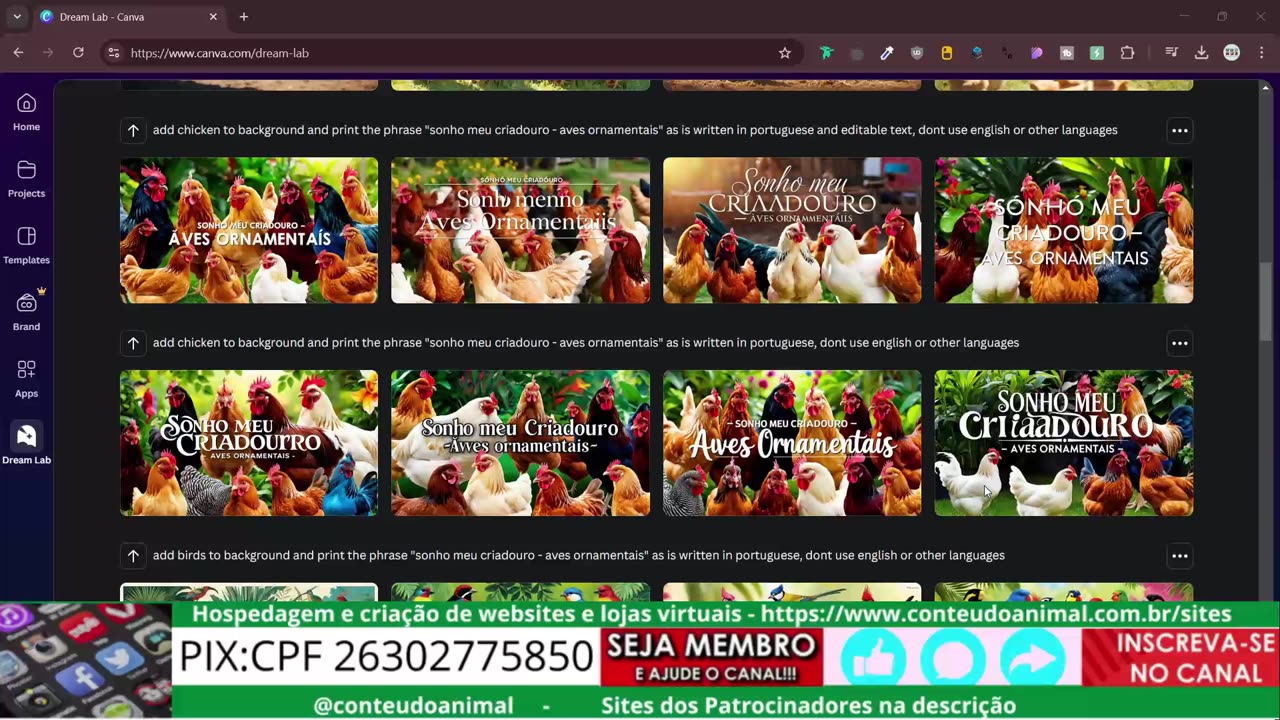1280x720 pixels.
Task: Open the Chrome extensions puzzle menu
Action: [1127, 53]
